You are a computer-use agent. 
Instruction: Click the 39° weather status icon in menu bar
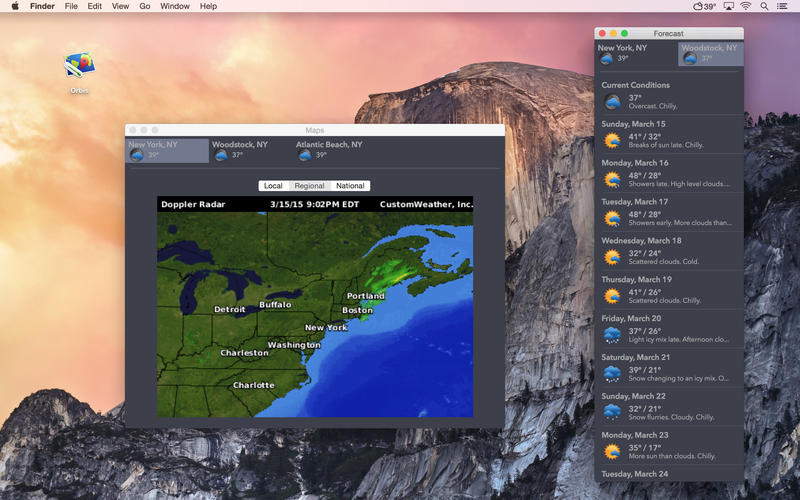click(x=703, y=6)
